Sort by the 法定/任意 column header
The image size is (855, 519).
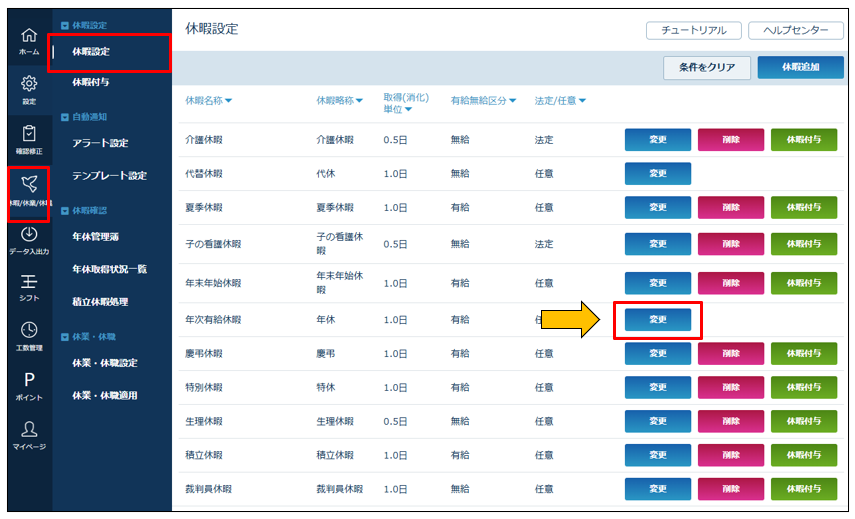pyautogui.click(x=560, y=100)
